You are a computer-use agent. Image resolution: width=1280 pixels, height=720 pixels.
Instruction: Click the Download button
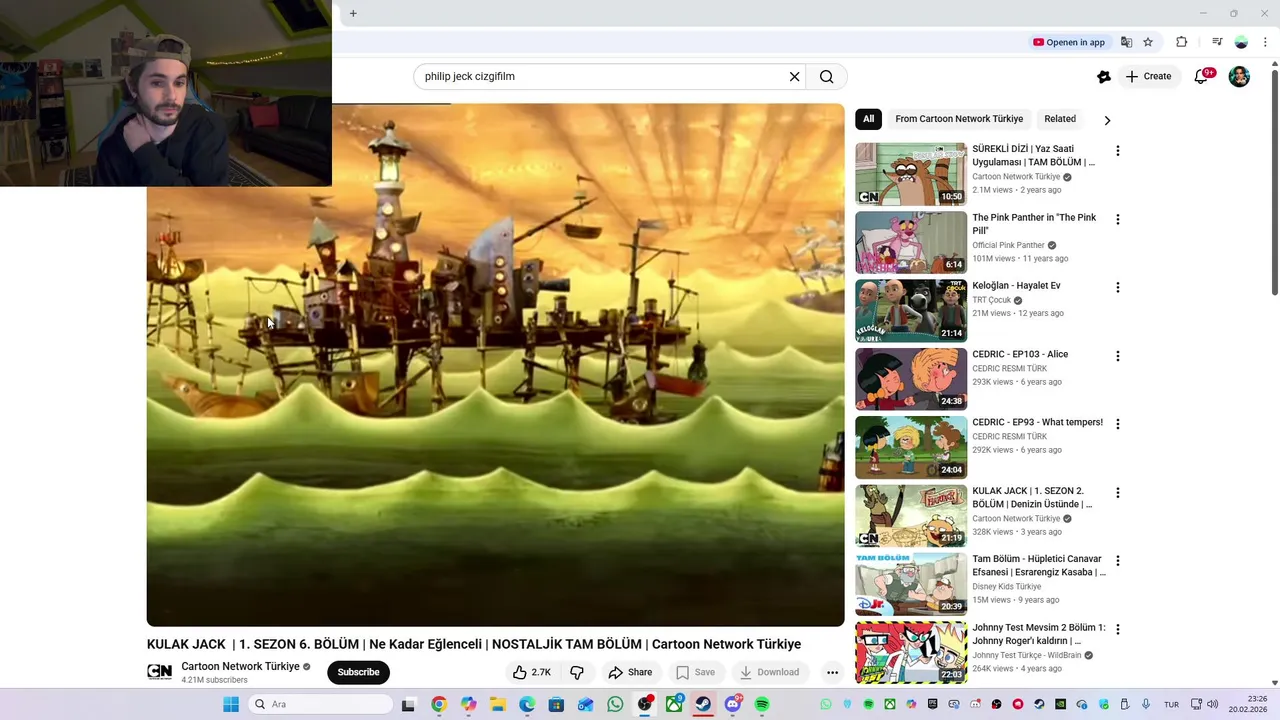(770, 672)
